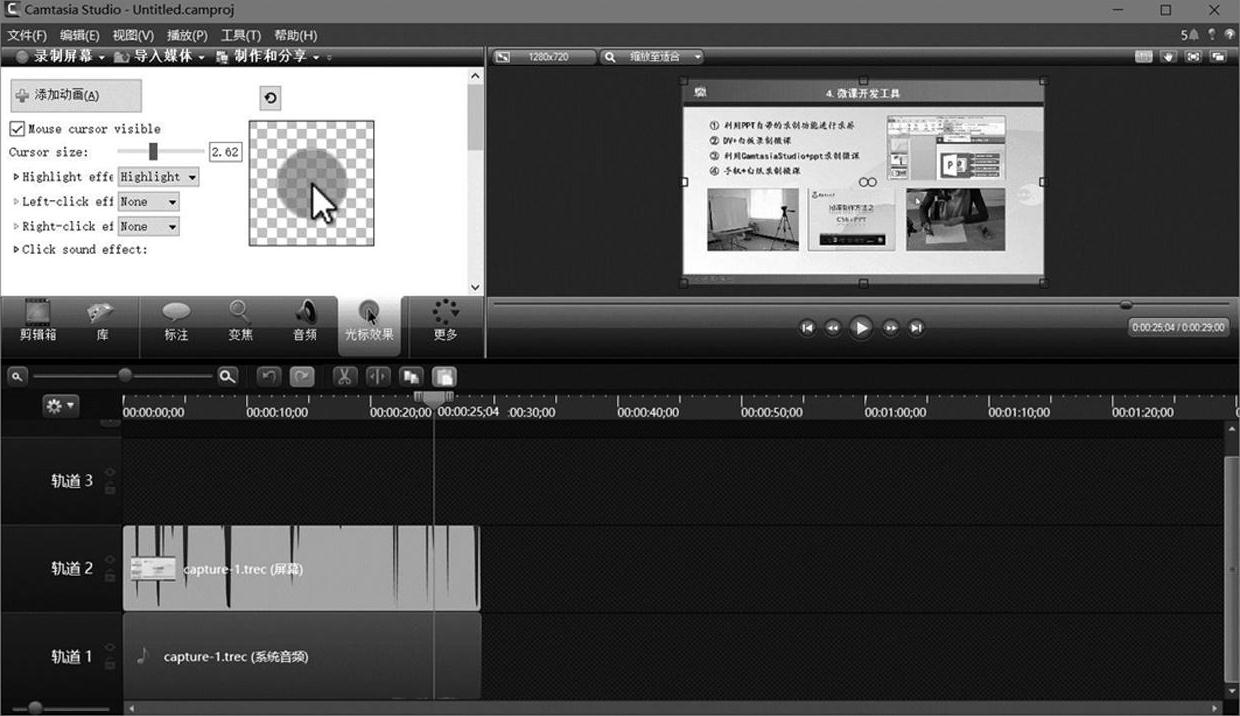This screenshot has width=1240, height=716.
Task: Expand the Right-click effect options triangle
Action: tap(16, 227)
